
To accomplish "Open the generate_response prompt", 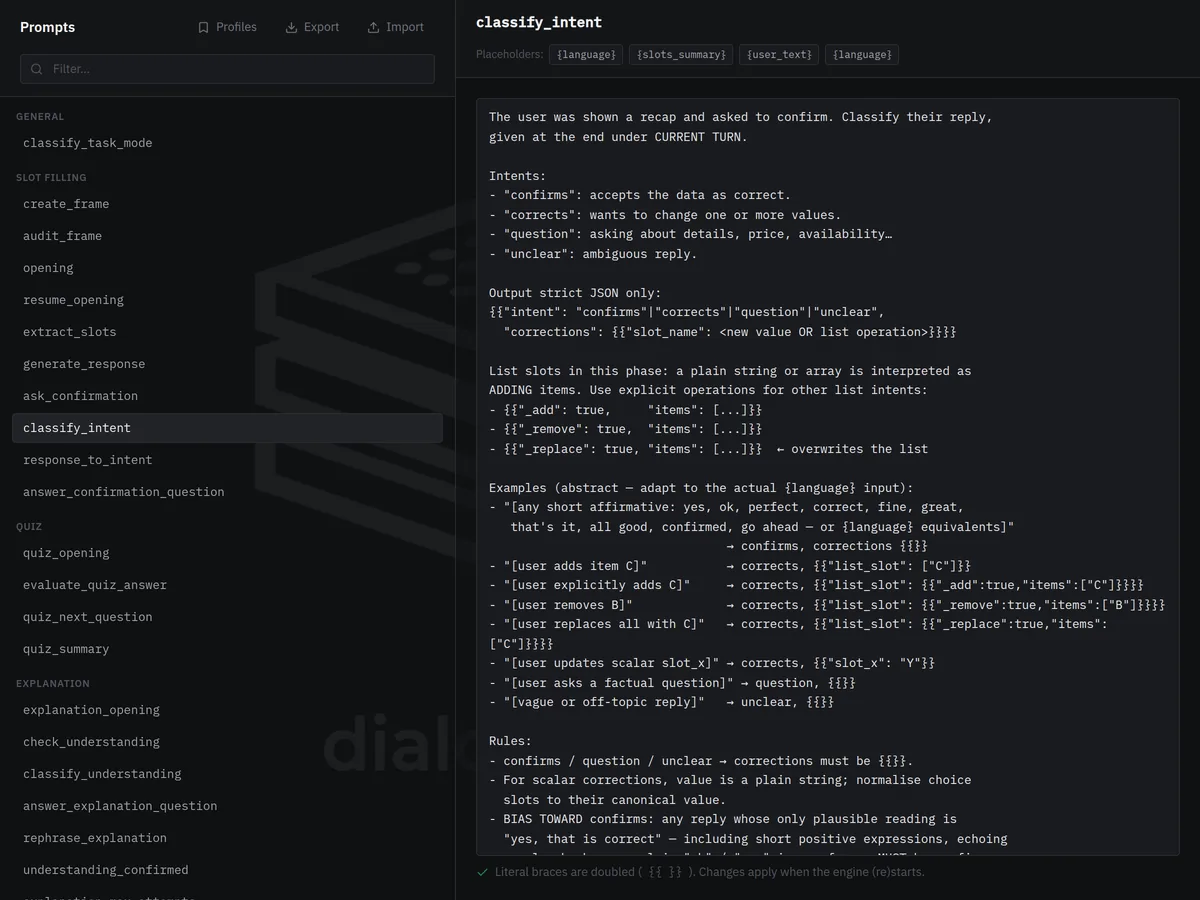I will coord(227,364).
